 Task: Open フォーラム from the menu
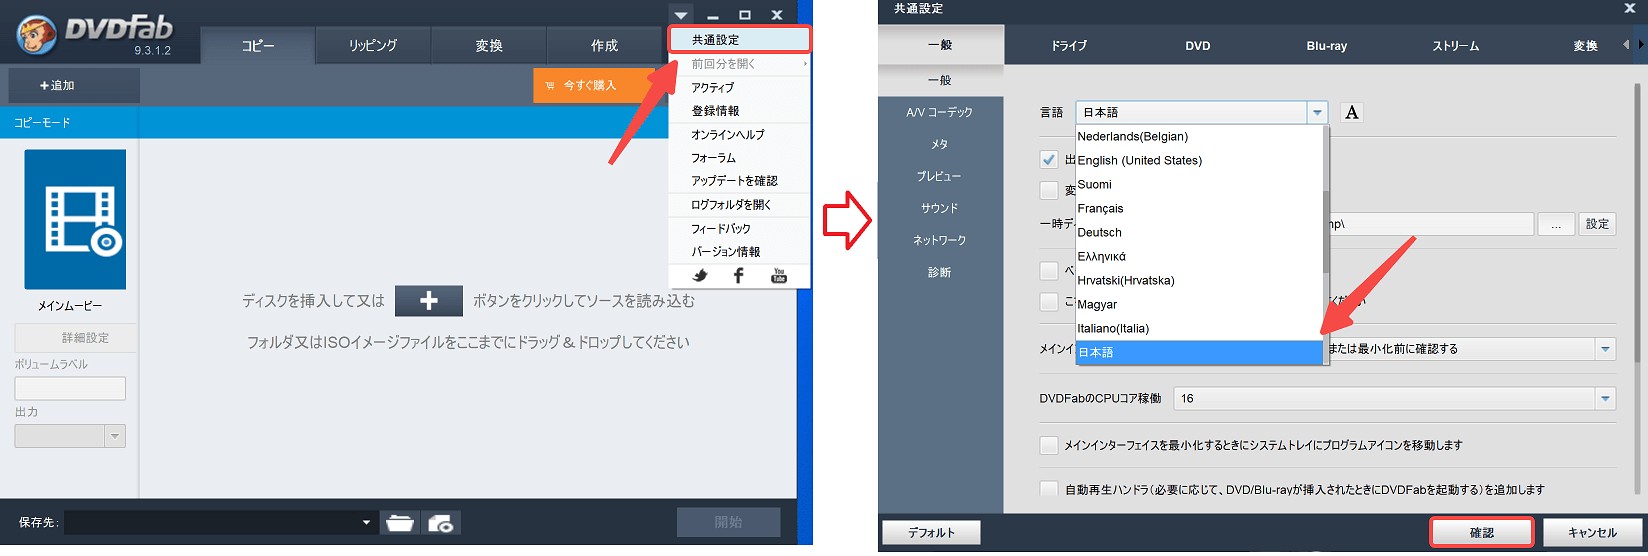pos(739,158)
